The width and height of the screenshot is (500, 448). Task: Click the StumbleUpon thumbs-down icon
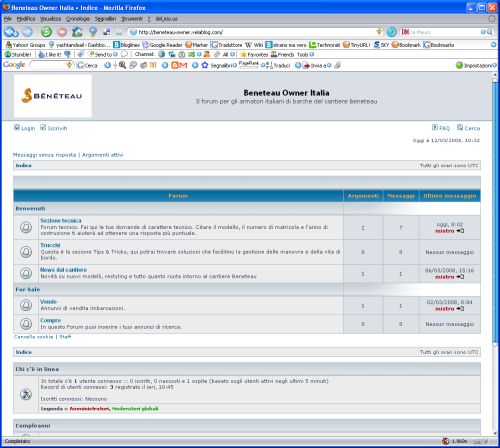tap(67, 54)
